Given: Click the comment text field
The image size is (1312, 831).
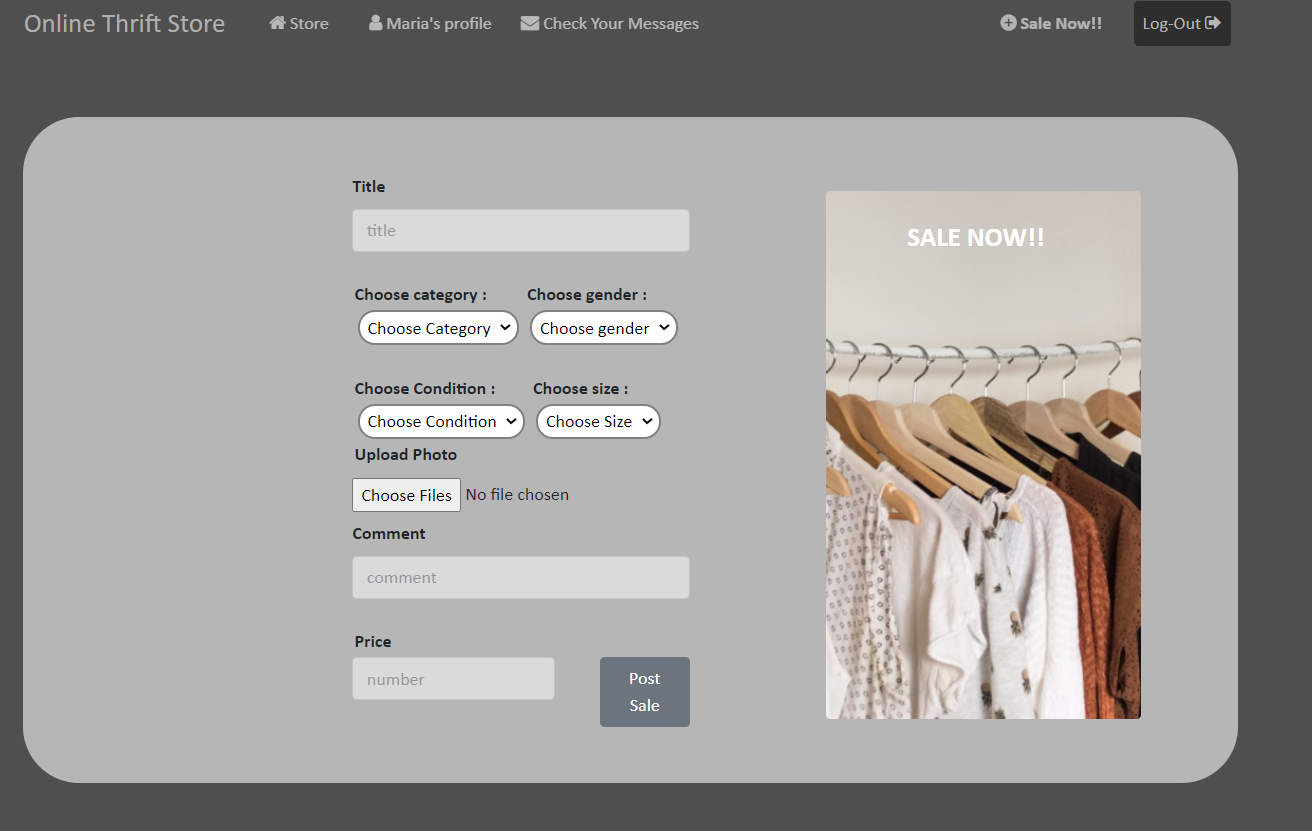Looking at the screenshot, I should coord(520,577).
